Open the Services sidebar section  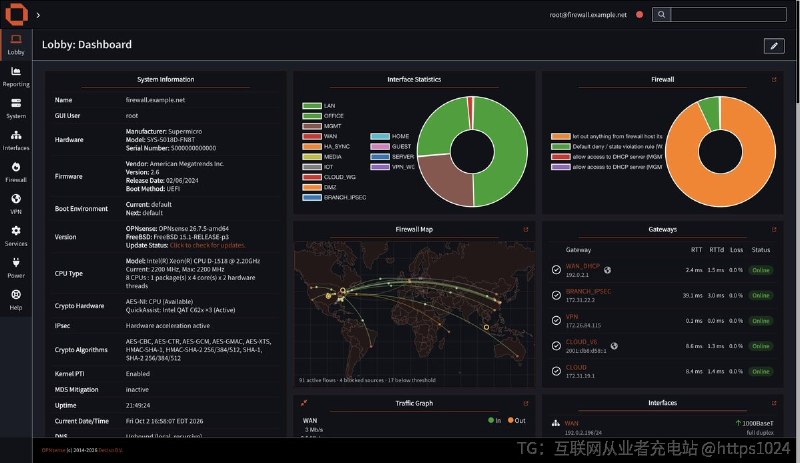[16, 236]
